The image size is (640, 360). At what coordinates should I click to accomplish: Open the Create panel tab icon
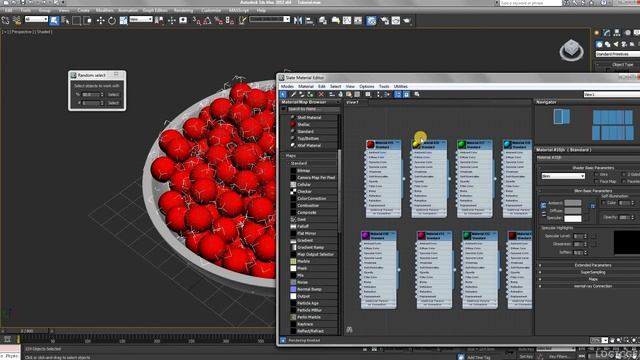point(597,33)
